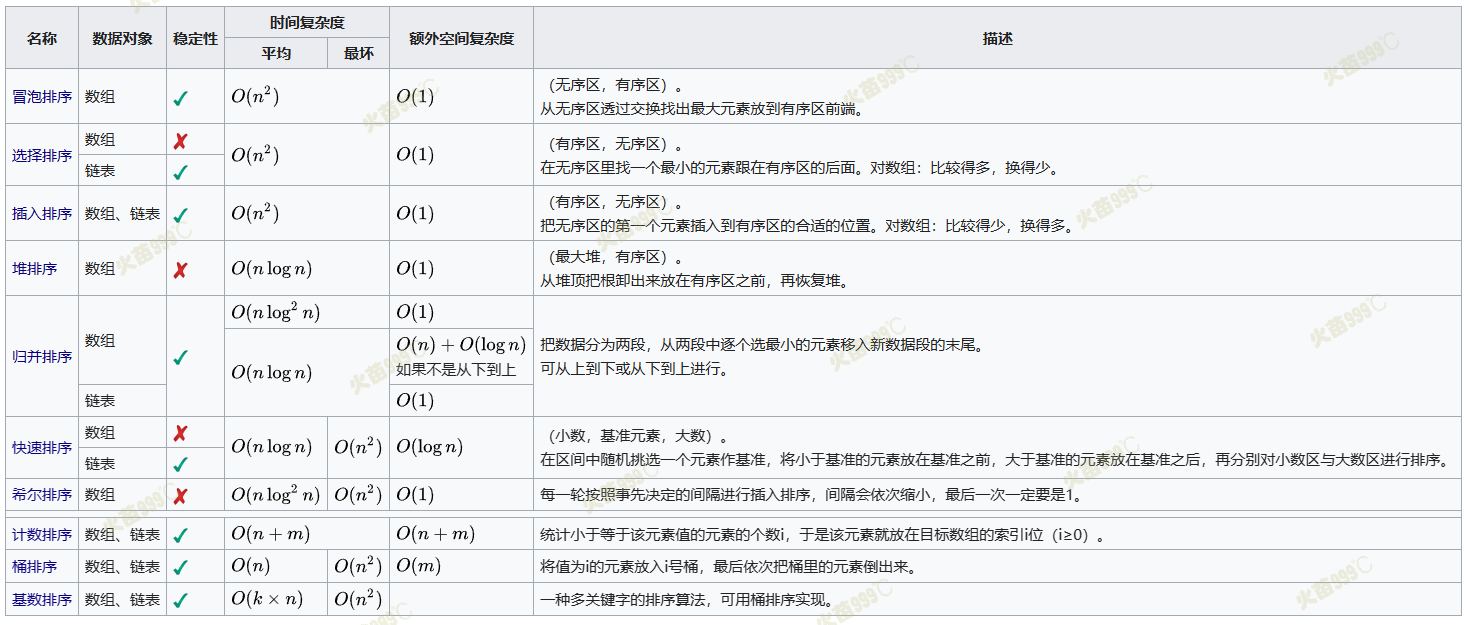Click description line 从堆顶把根卸出来放在有序区之前
The height and width of the screenshot is (625, 1469).
(694, 282)
